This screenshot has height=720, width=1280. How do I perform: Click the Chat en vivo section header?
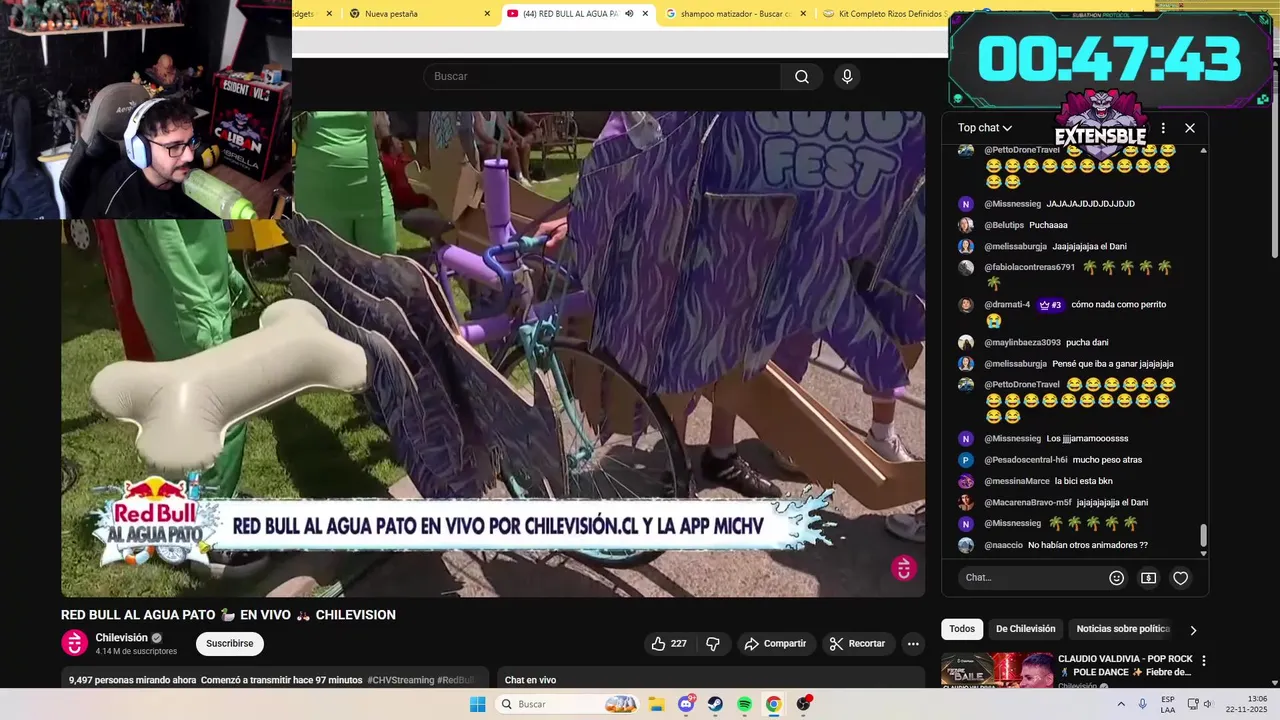530,680
